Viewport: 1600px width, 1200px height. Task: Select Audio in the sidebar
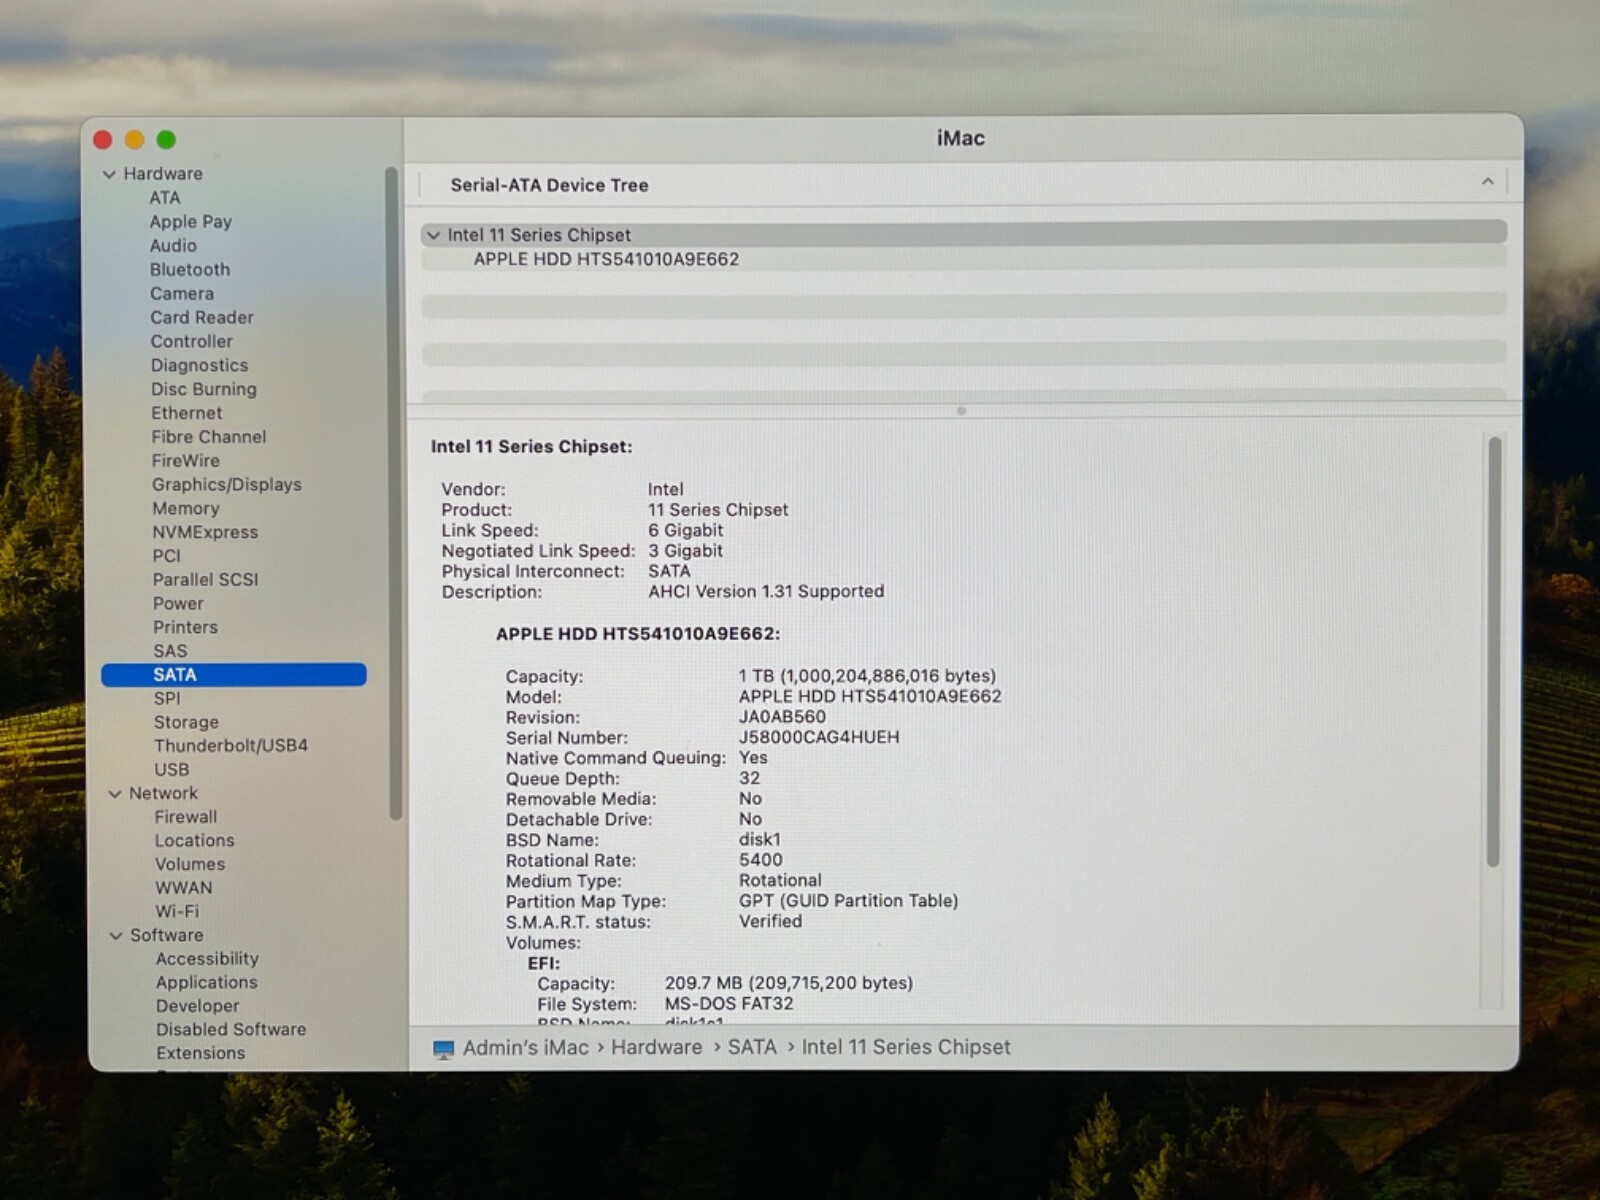click(173, 246)
